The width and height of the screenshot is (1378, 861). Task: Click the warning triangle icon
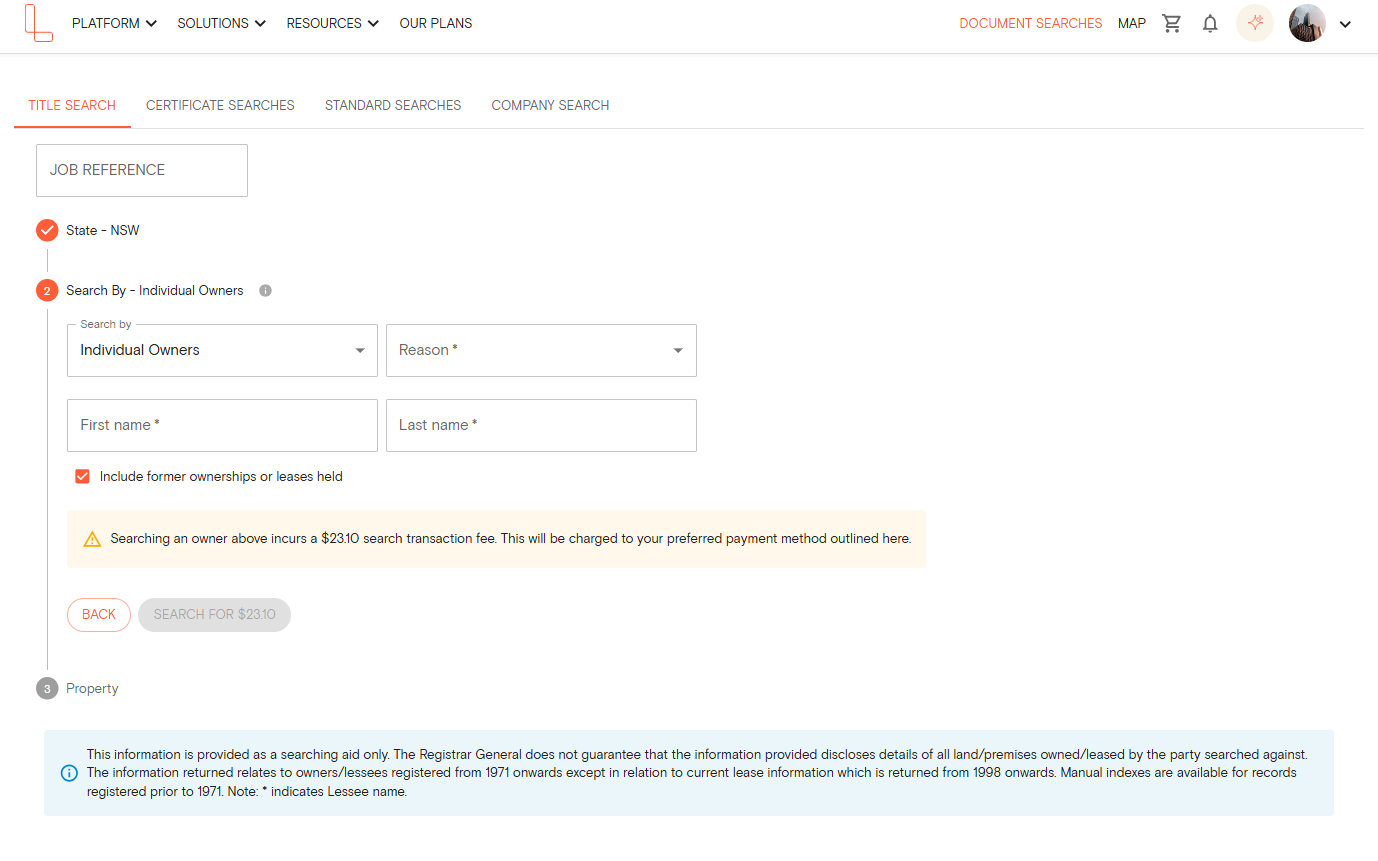click(x=92, y=539)
